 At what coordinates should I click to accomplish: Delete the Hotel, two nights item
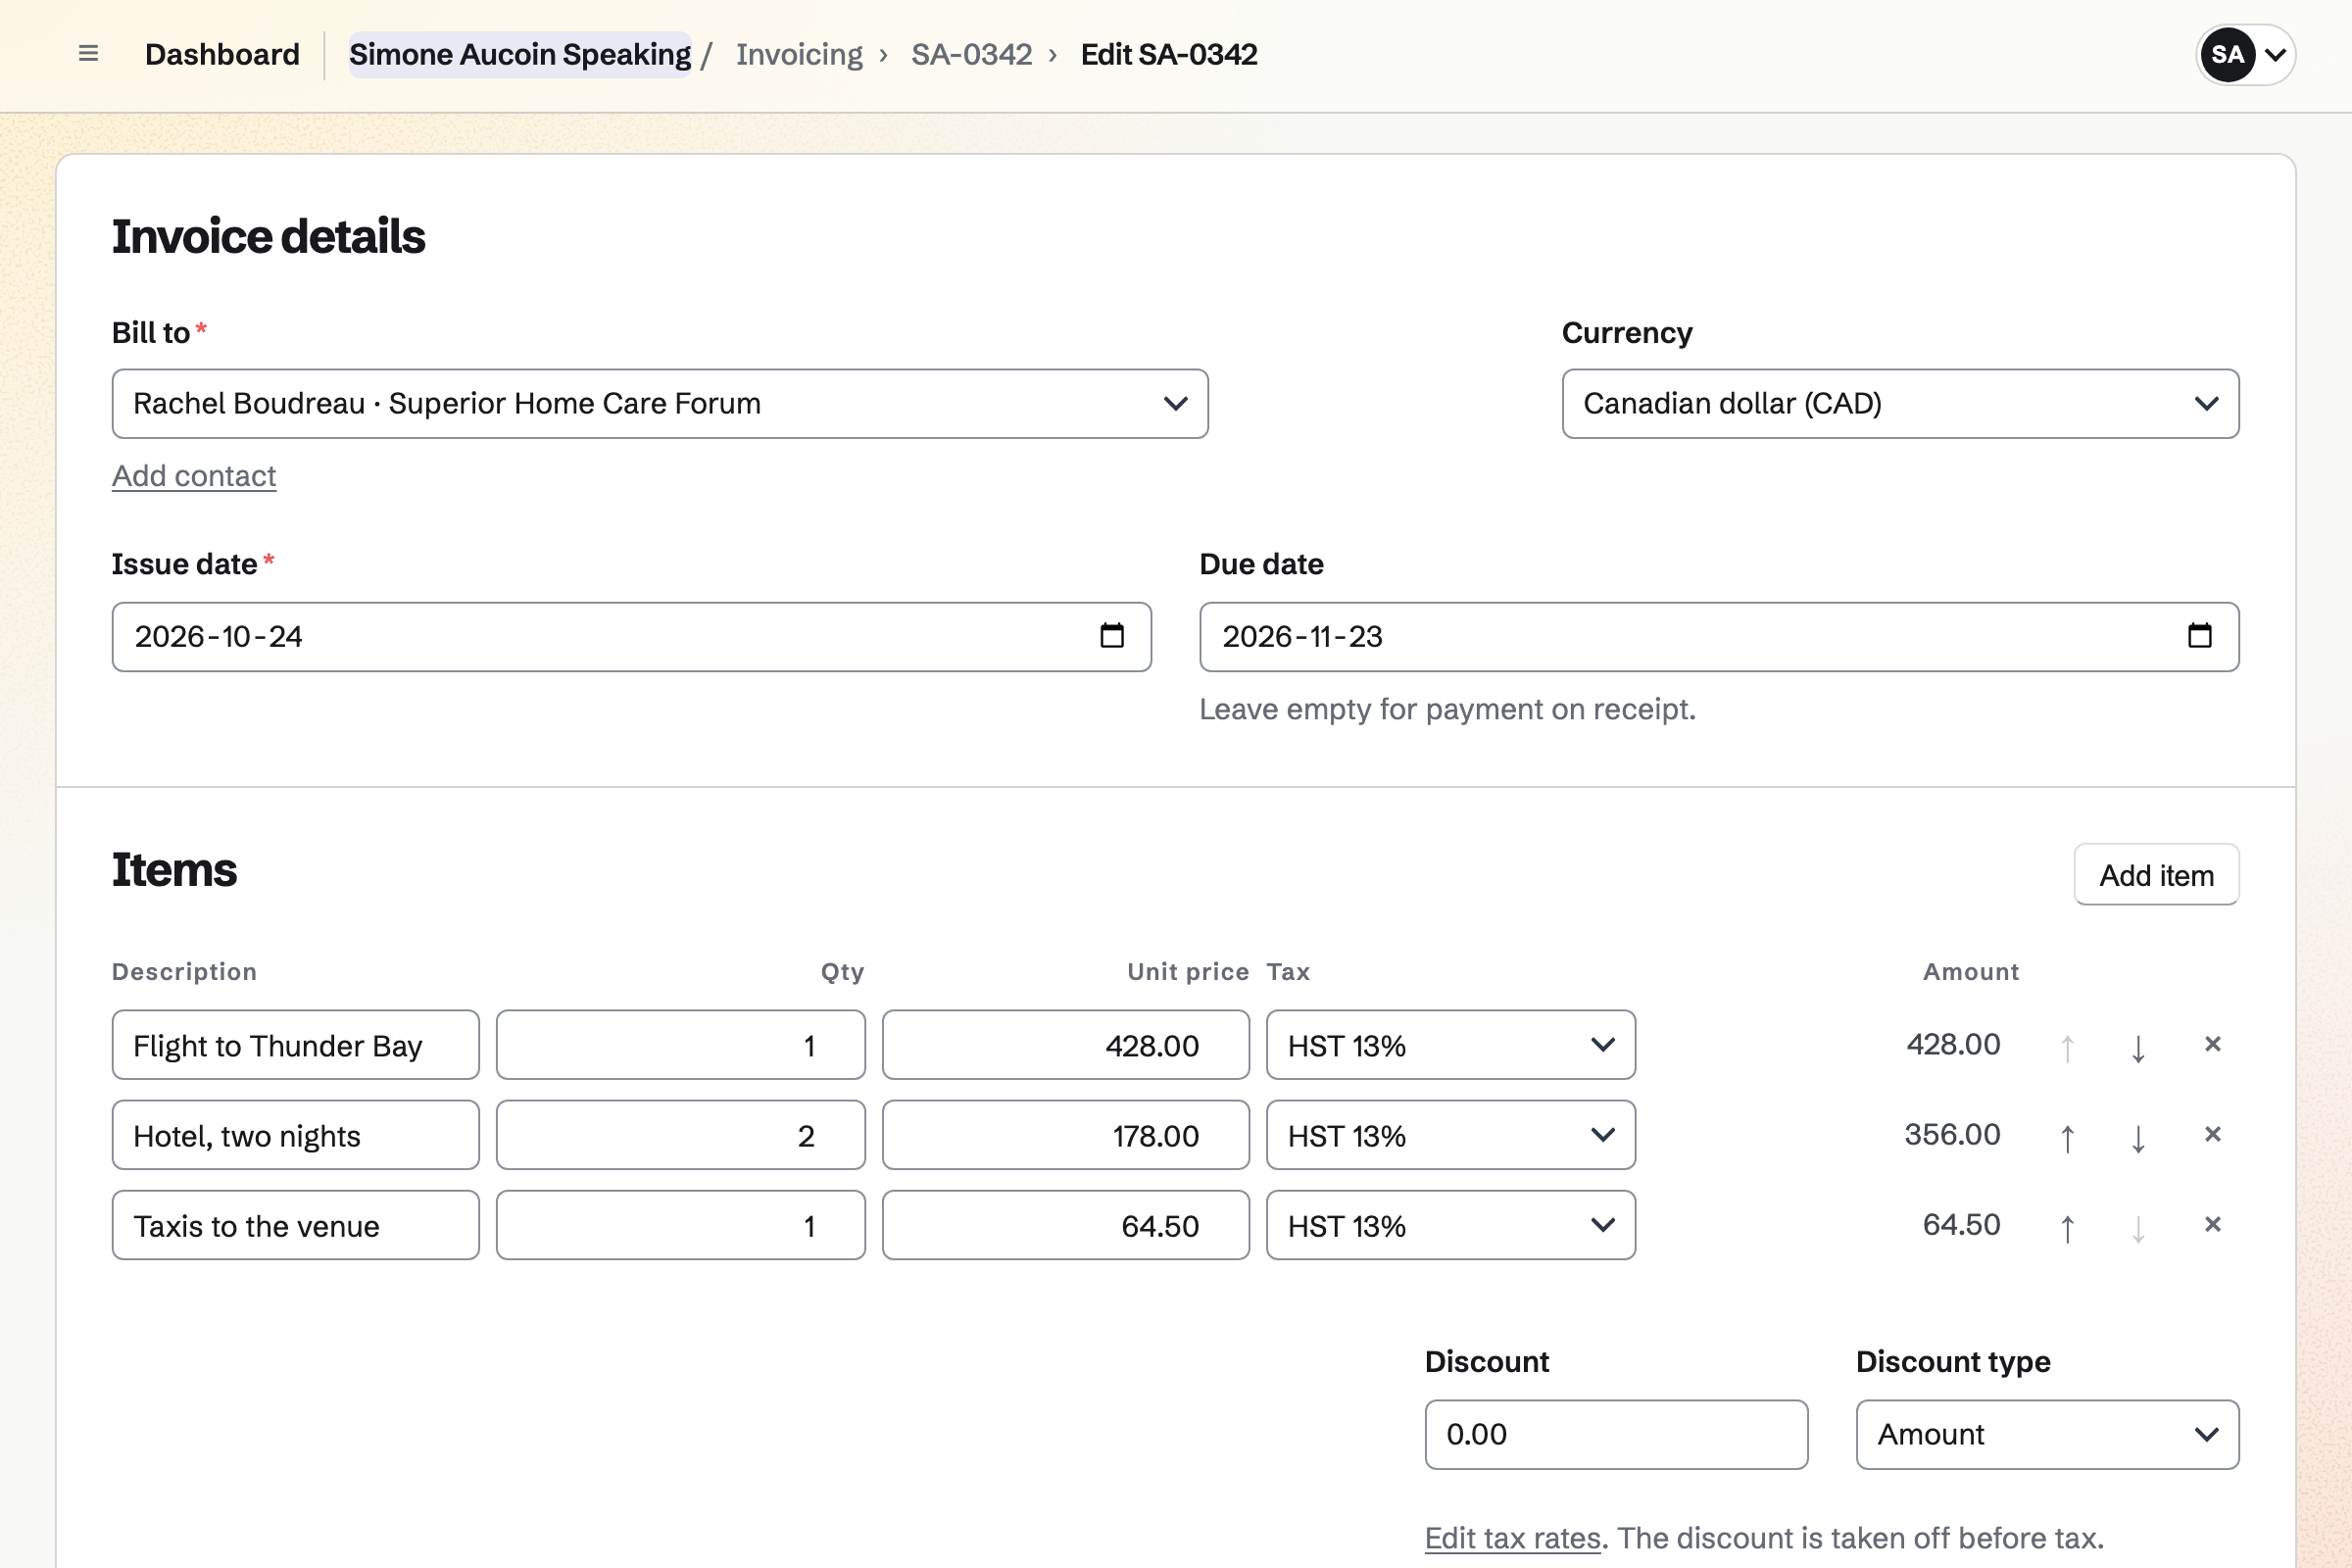click(x=2212, y=1135)
